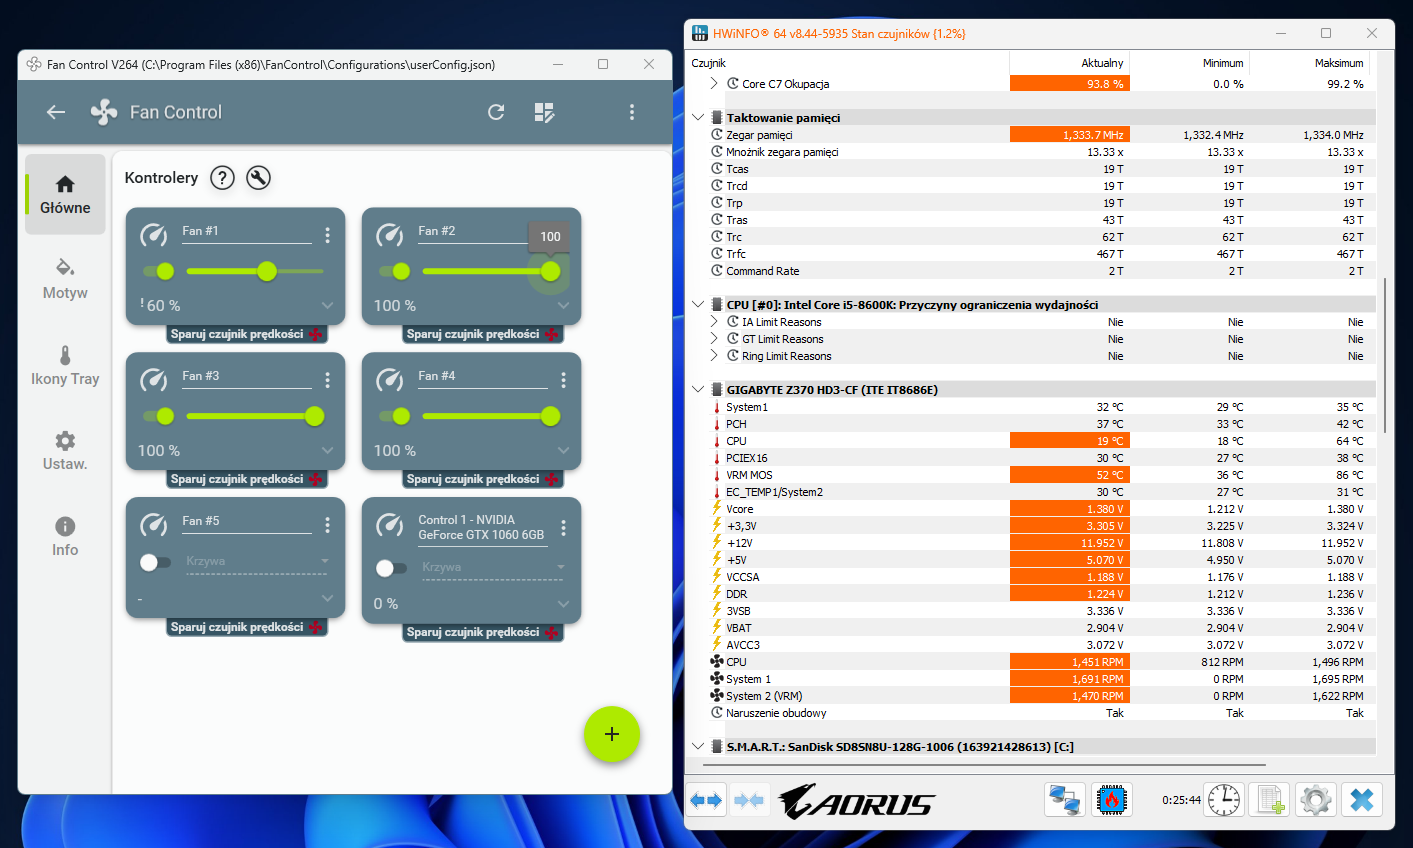1413x848 pixels.
Task: Open the Krzywa dropdown on Control 1 card
Action: tap(493, 568)
